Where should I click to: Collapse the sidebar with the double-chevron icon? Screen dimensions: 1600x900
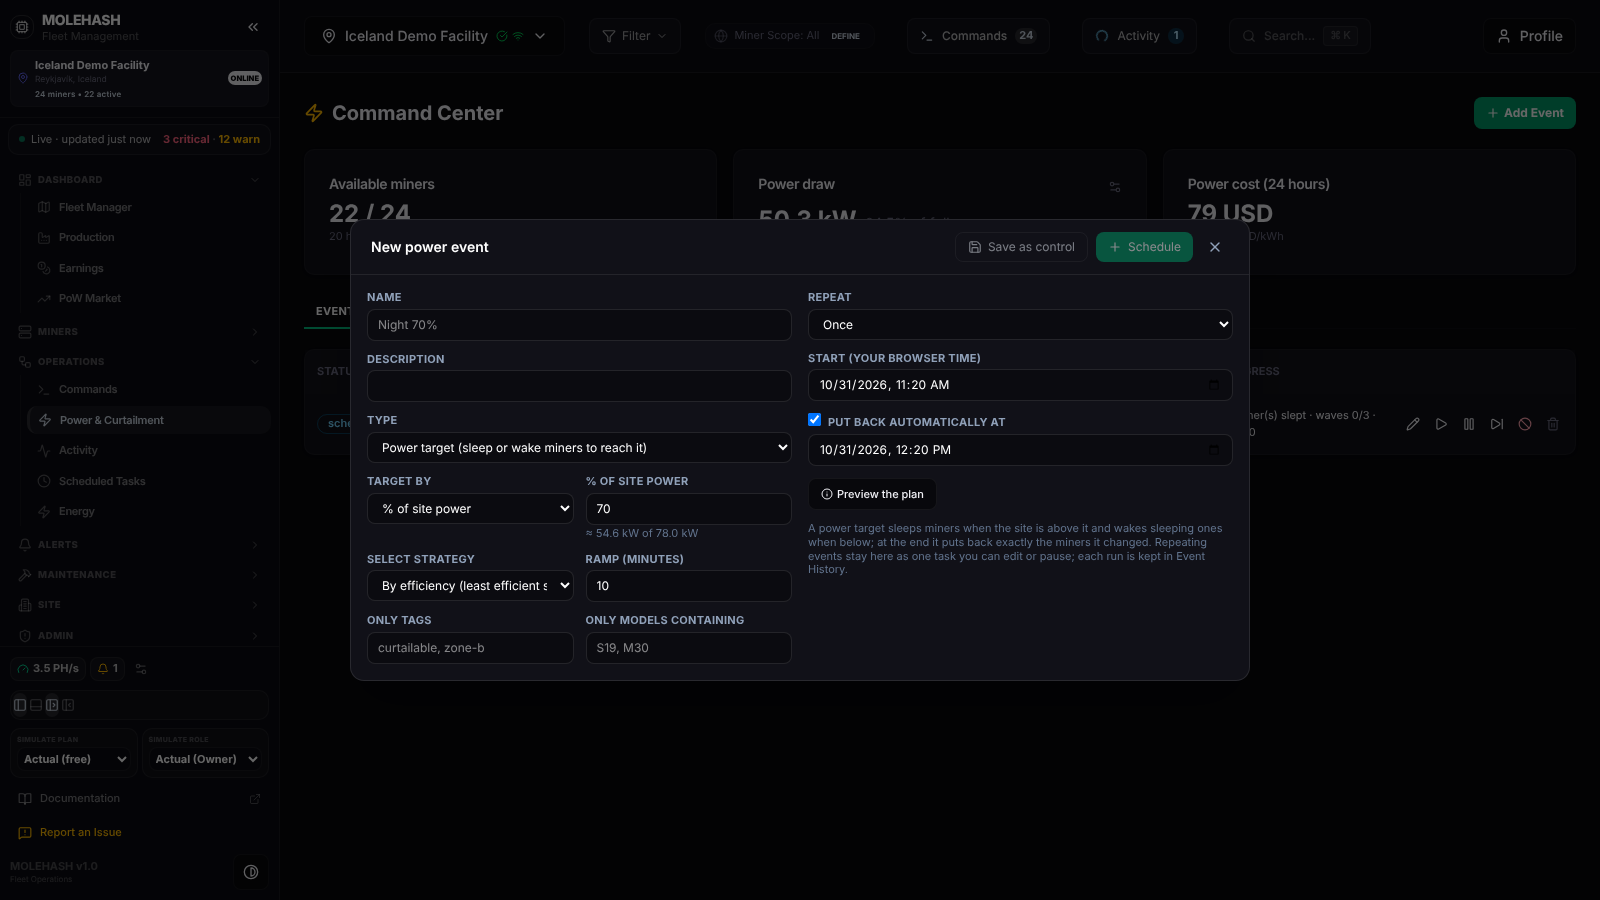tap(253, 27)
